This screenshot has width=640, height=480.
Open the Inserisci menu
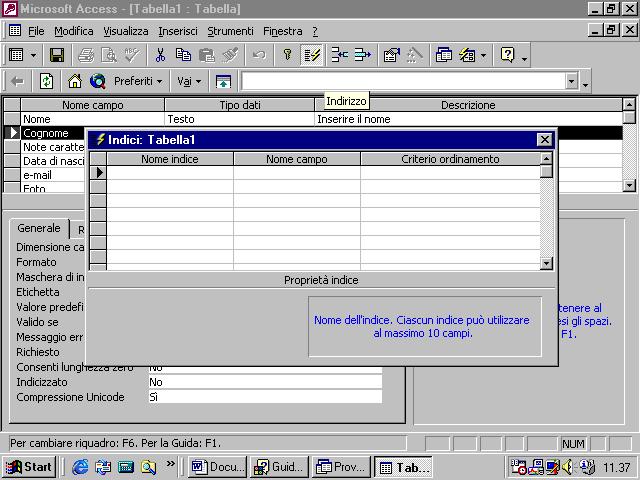[x=178, y=31]
